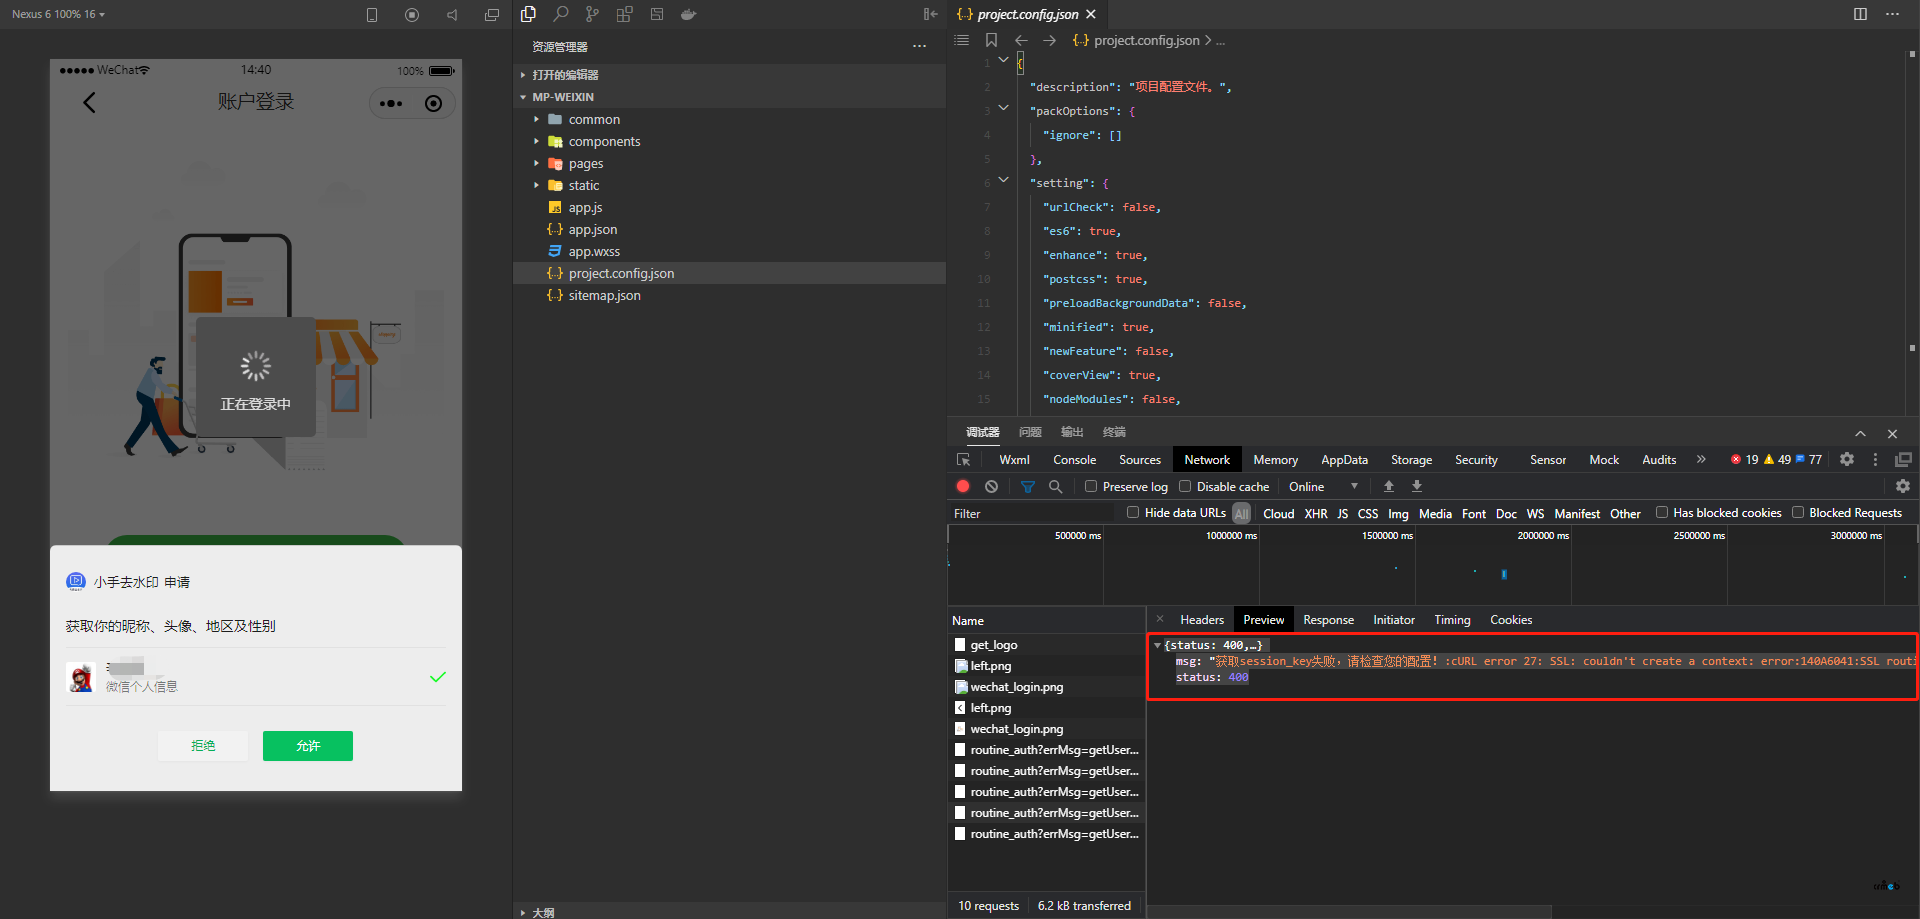Open network search magnifier
1920x919 pixels.
click(1055, 486)
